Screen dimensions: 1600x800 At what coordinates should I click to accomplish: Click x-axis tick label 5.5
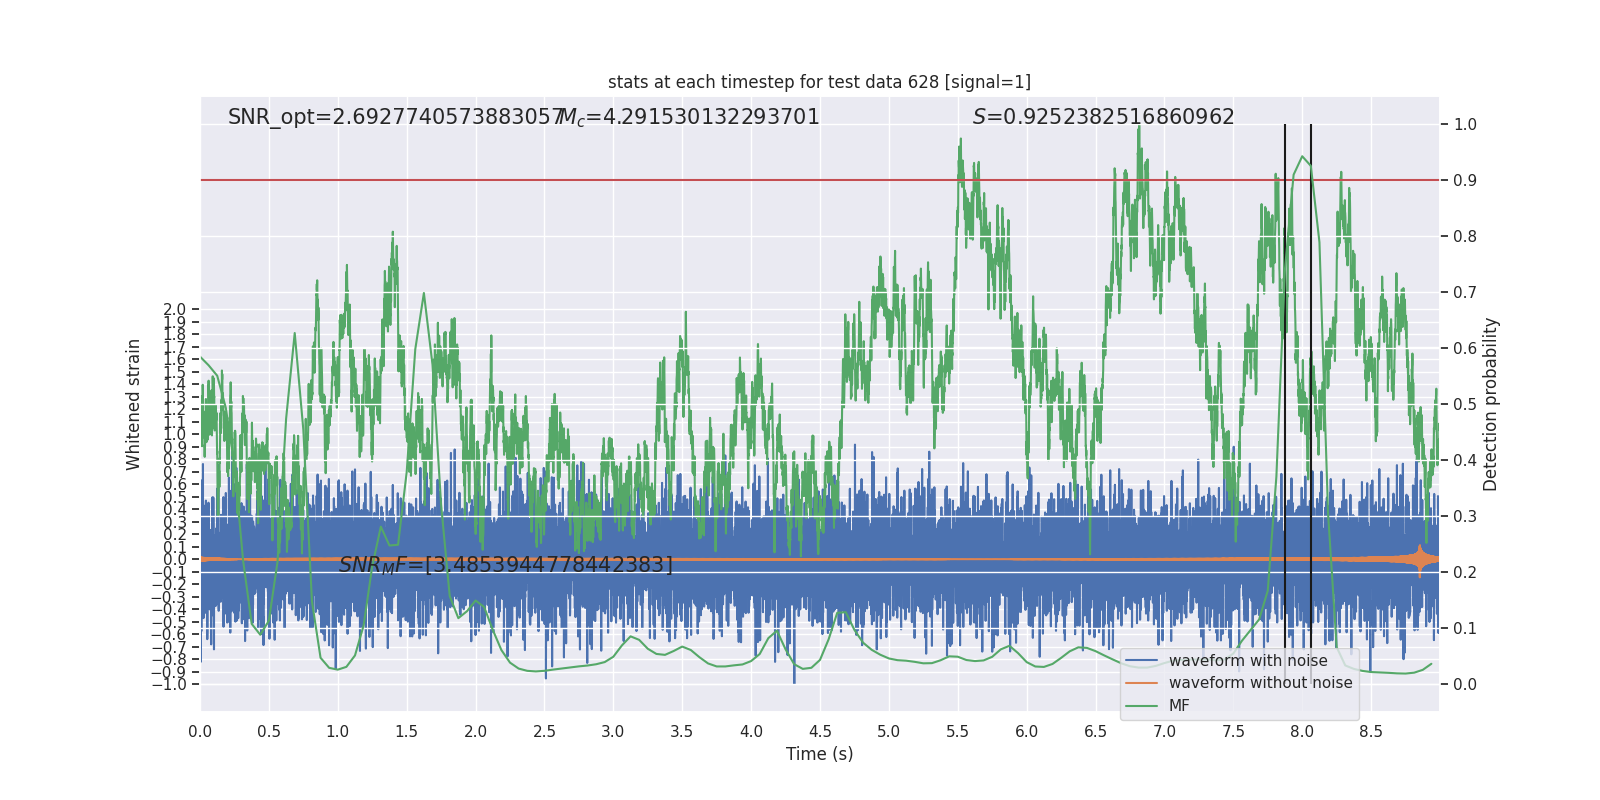(958, 732)
